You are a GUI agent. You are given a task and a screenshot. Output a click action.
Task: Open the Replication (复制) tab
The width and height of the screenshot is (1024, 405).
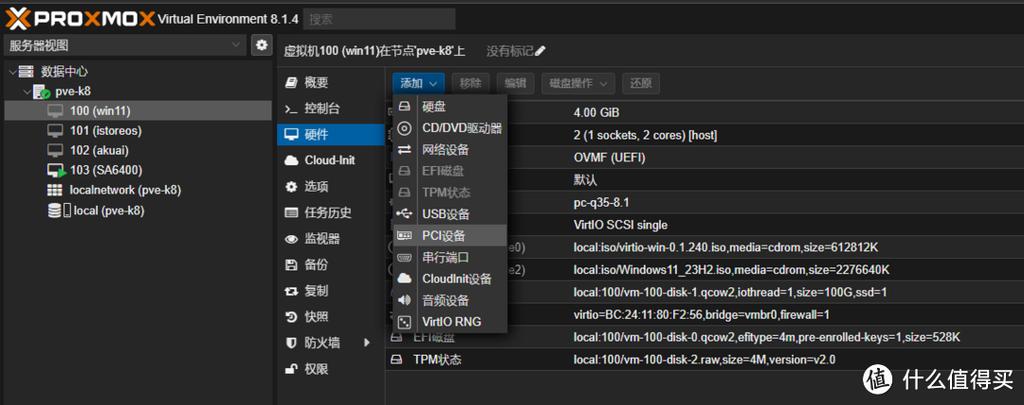pyautogui.click(x=330, y=291)
